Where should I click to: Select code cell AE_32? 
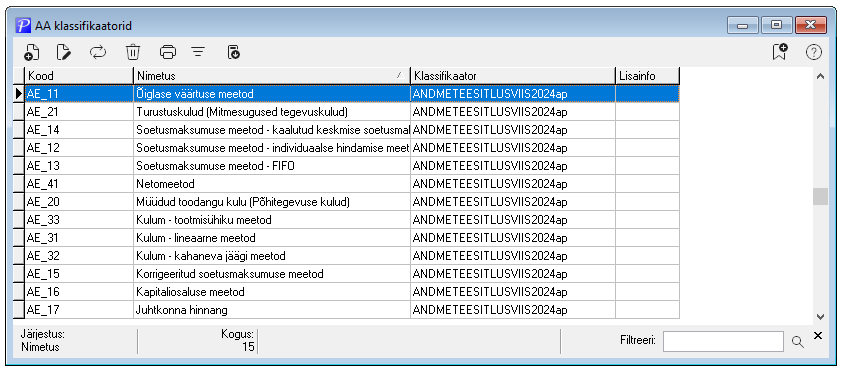79,256
